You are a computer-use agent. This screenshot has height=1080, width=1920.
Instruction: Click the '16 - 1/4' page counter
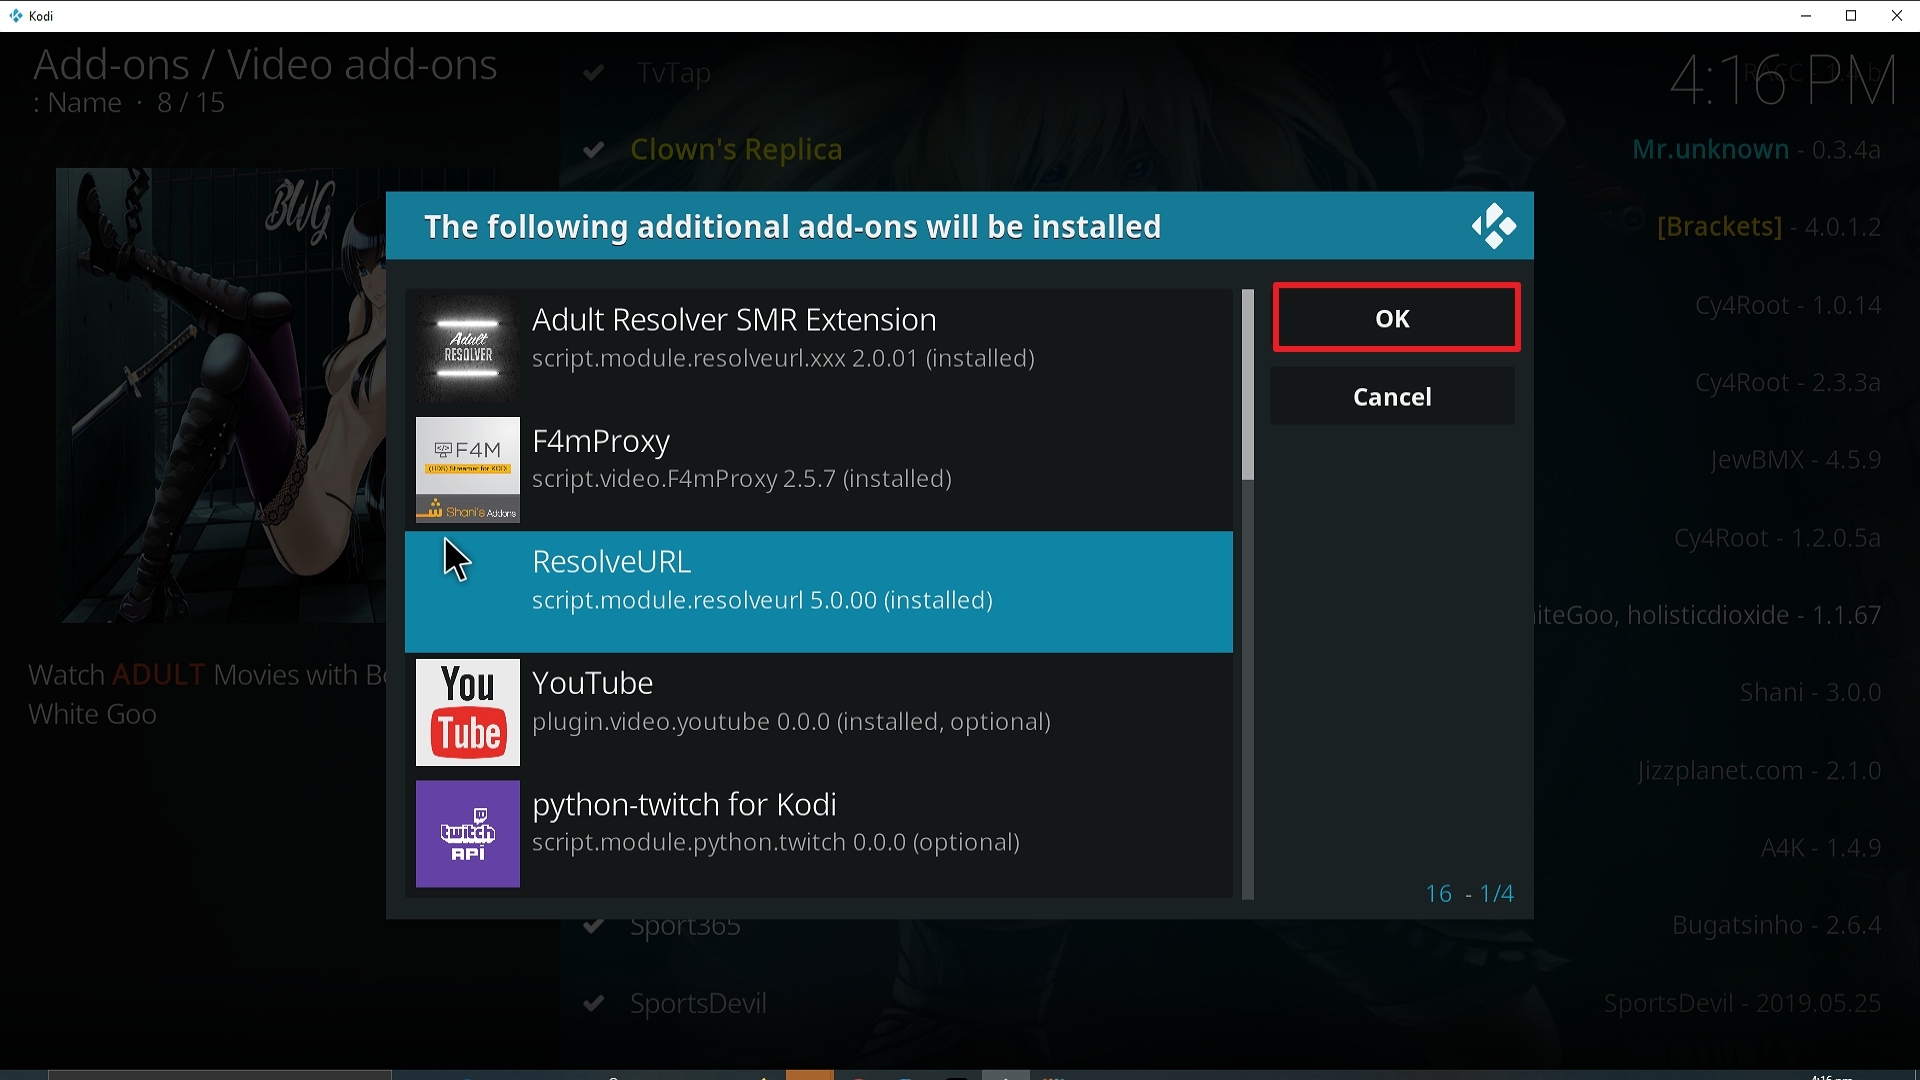pos(1469,893)
